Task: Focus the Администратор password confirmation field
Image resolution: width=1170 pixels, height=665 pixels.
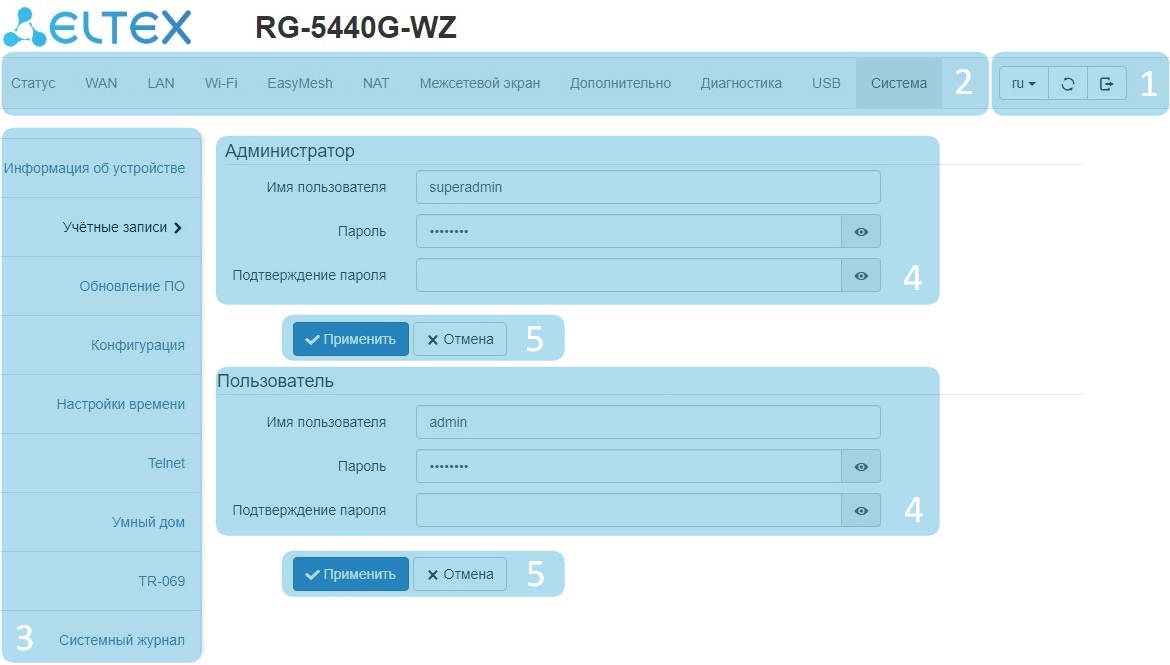Action: click(629, 275)
